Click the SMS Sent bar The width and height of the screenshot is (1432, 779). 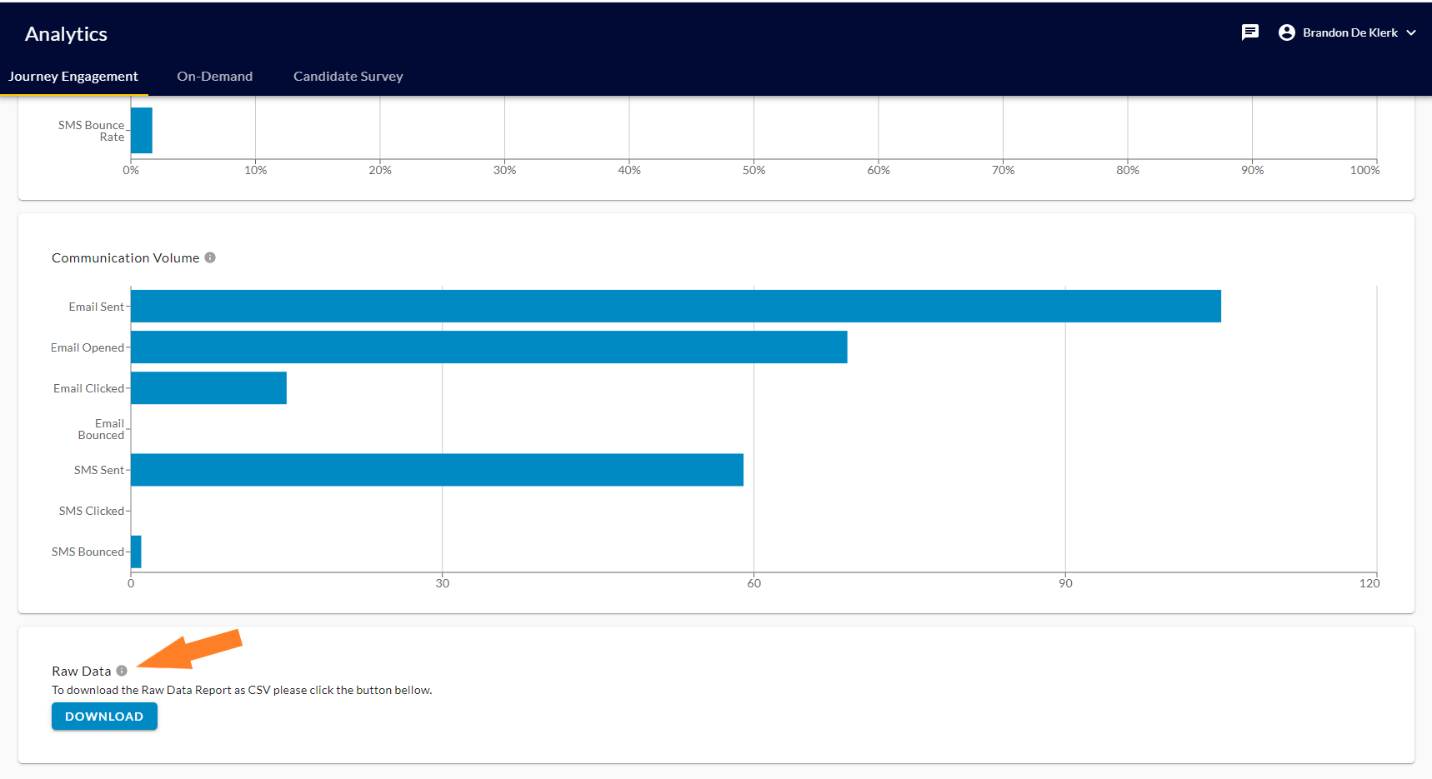[x=437, y=470]
